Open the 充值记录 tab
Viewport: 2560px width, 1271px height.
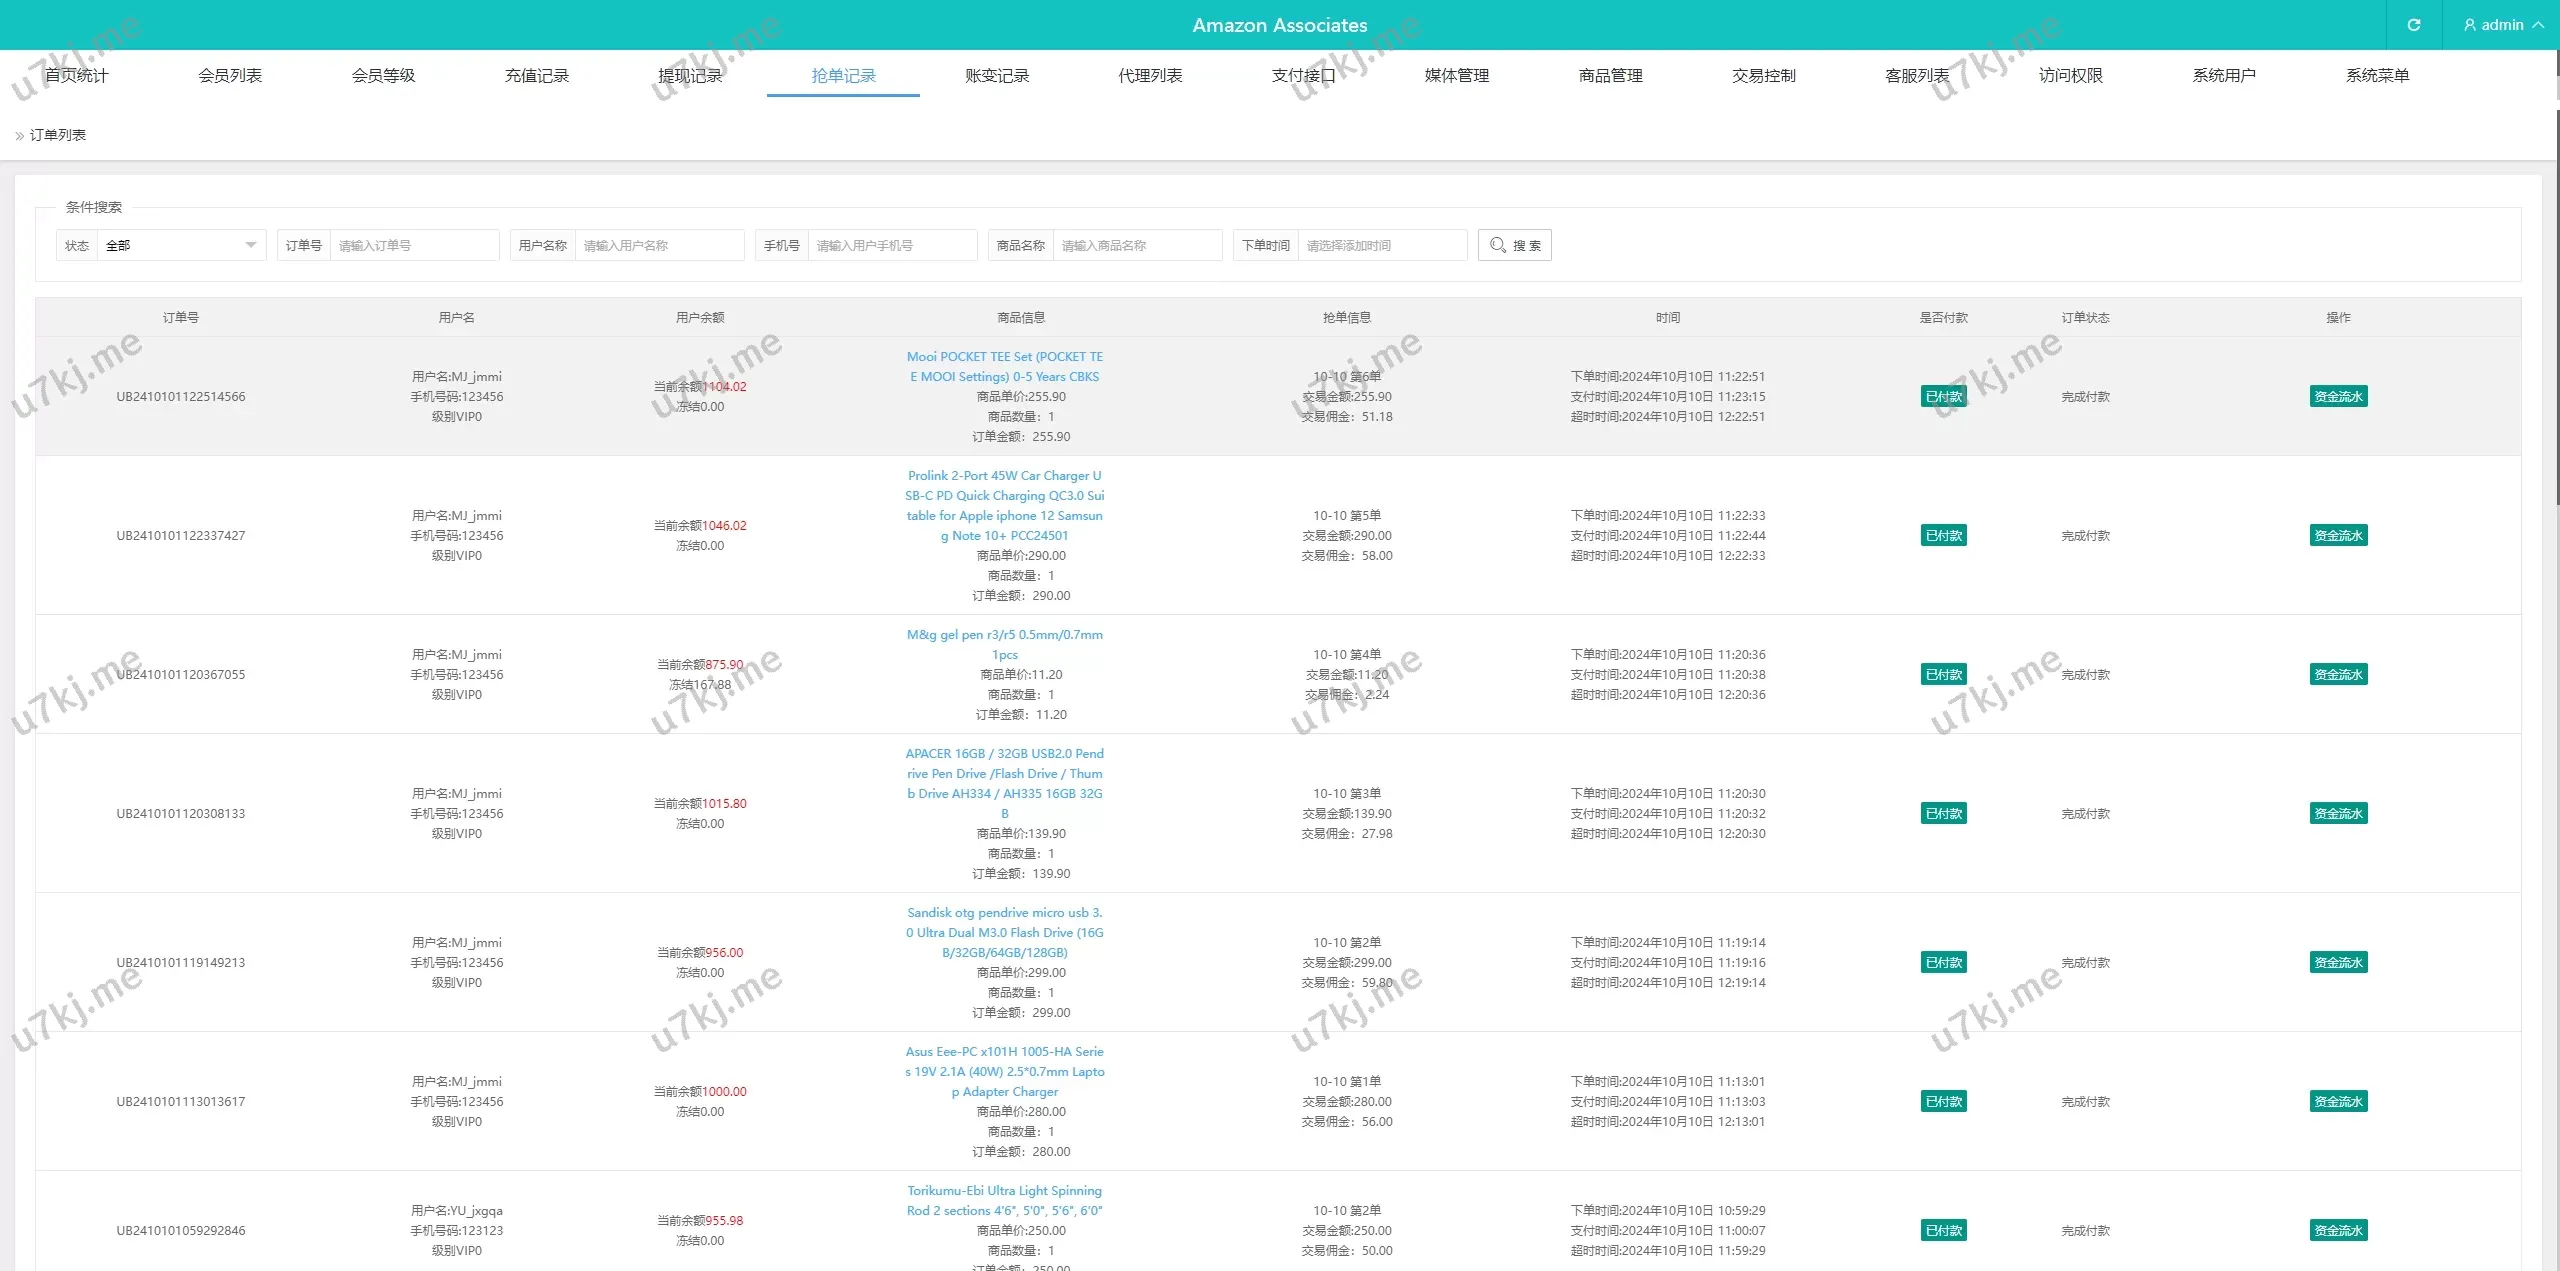click(536, 76)
